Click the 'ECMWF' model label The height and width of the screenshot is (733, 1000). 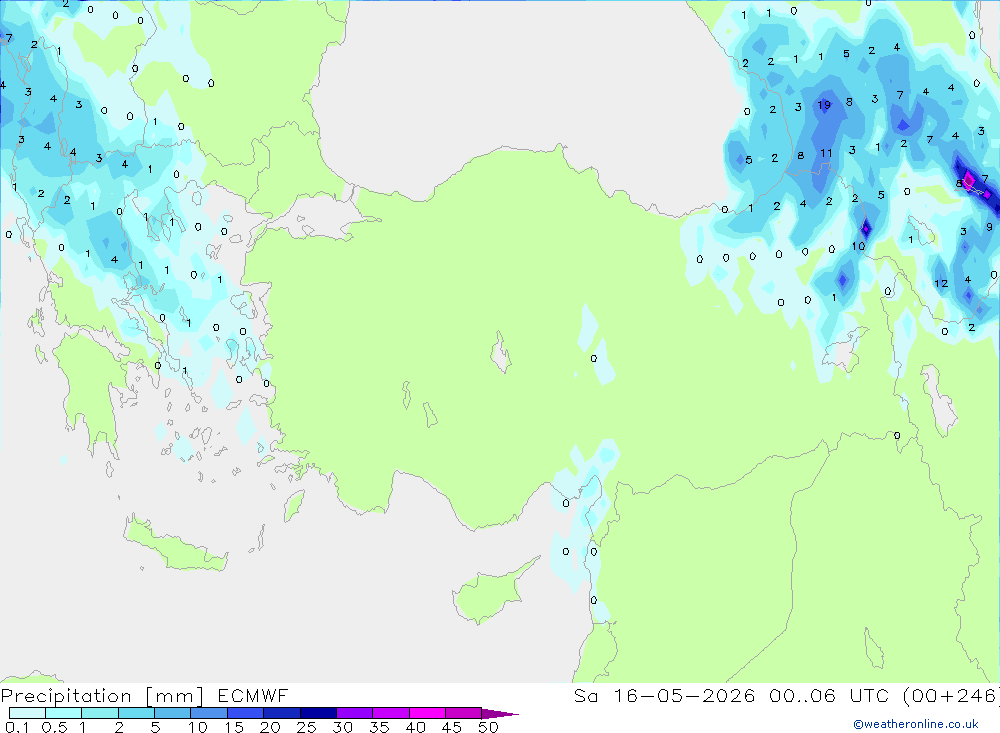point(253,695)
